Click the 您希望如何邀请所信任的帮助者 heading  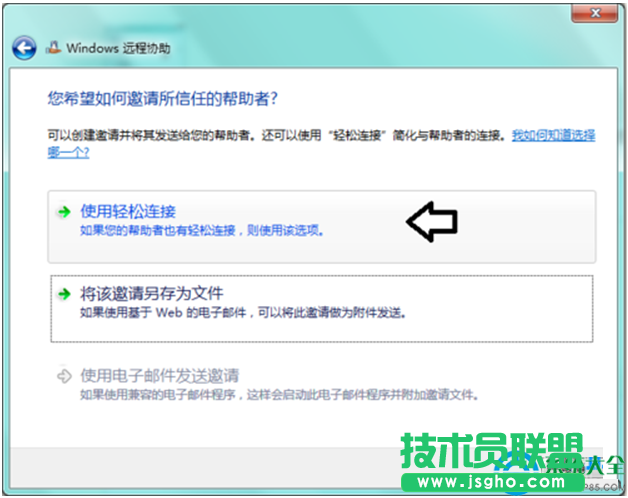(x=163, y=99)
